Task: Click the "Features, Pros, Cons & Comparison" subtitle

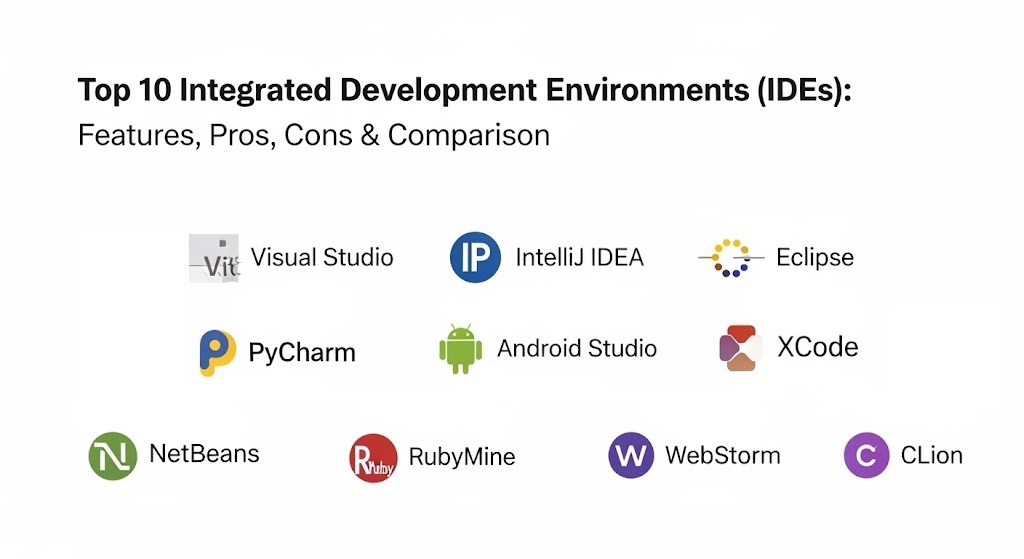Action: [x=314, y=135]
